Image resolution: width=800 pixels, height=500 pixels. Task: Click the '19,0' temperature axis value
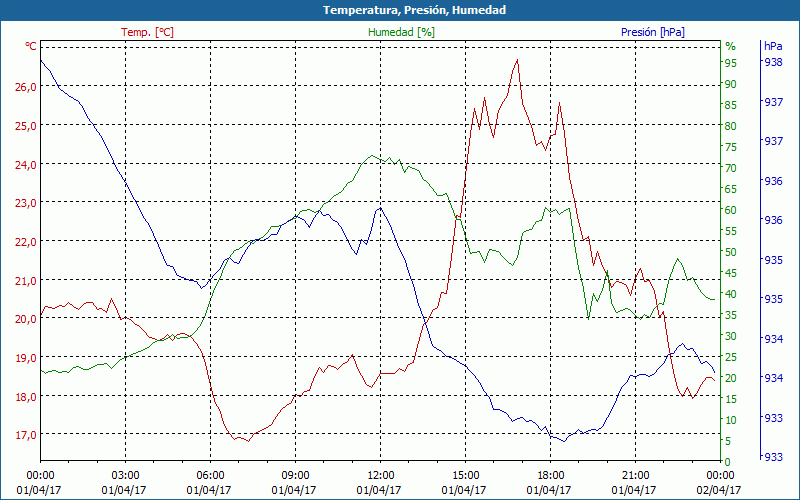[26, 358]
